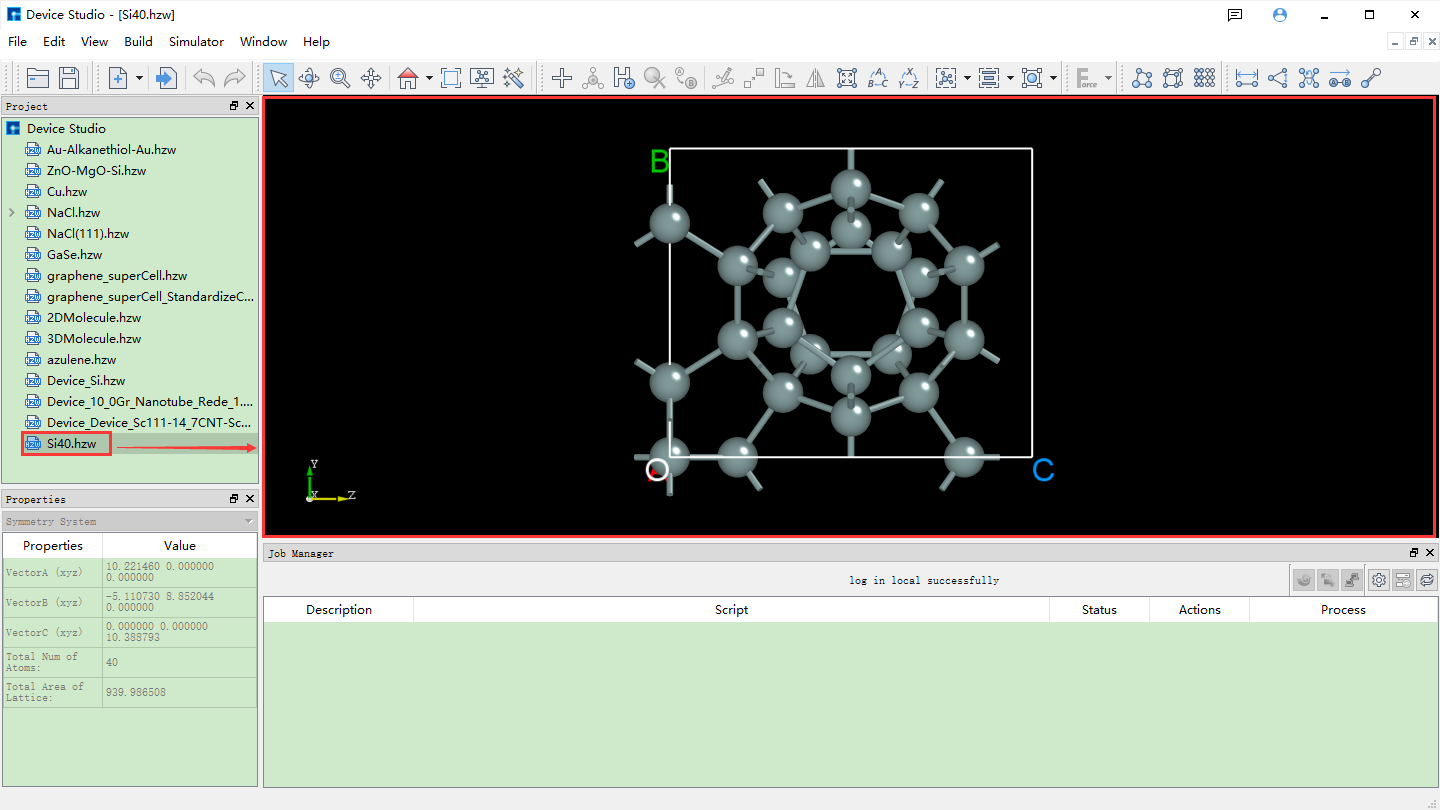Viewport: 1440px width, 810px height.
Task: Activate the rotate view tool
Action: click(309, 78)
